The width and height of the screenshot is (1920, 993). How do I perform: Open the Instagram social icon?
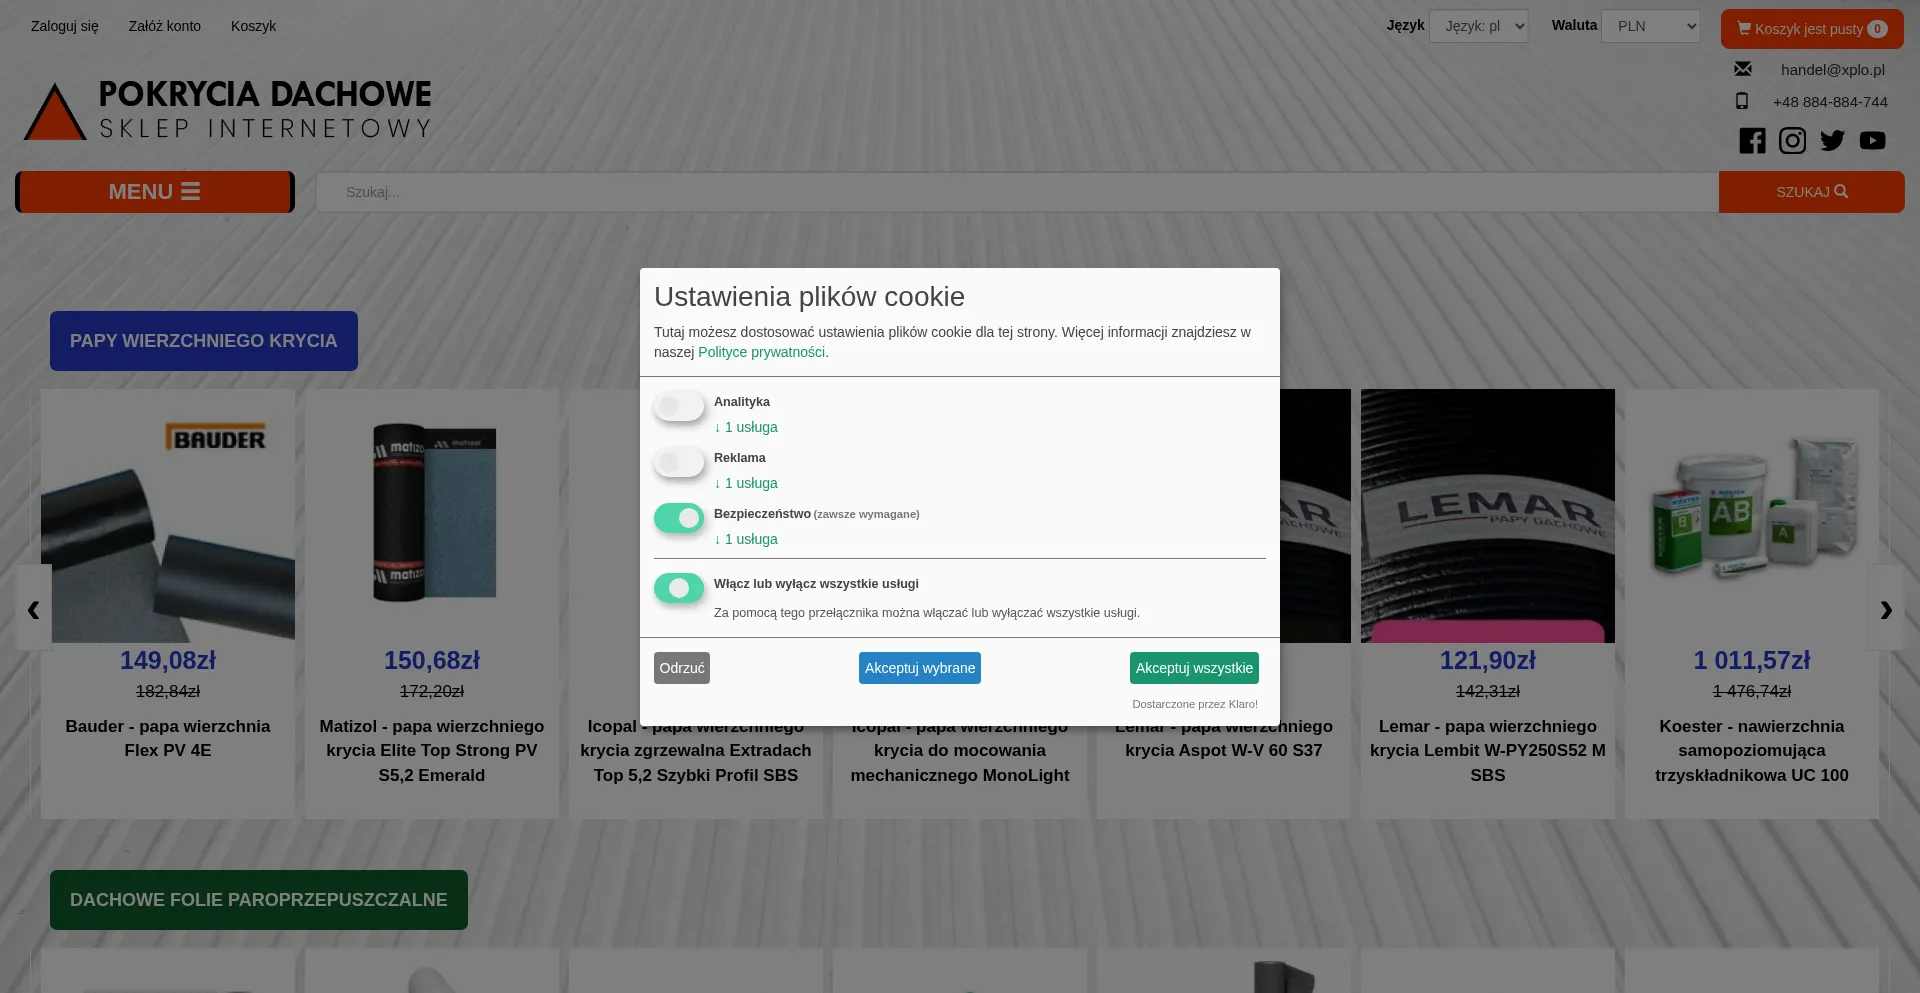tap(1792, 141)
